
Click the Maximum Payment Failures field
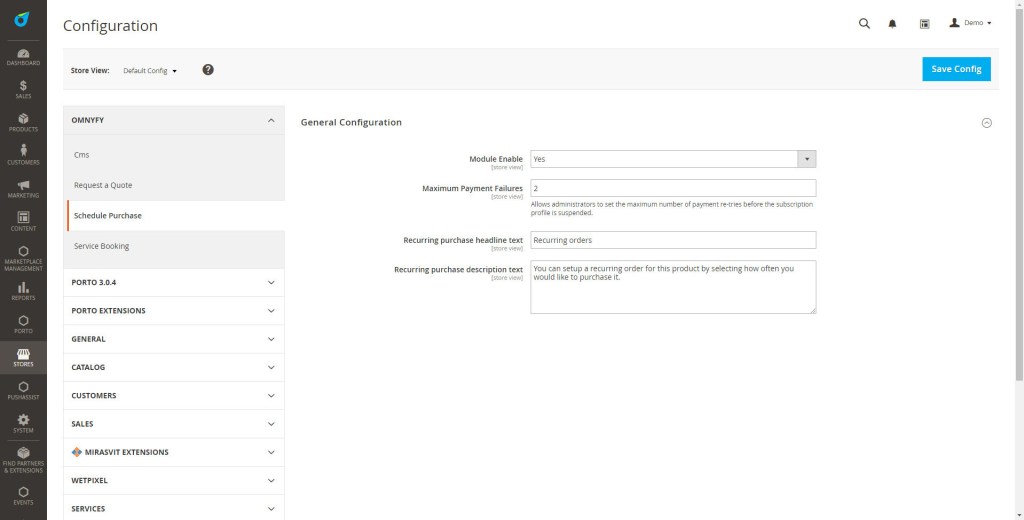[x=673, y=188]
